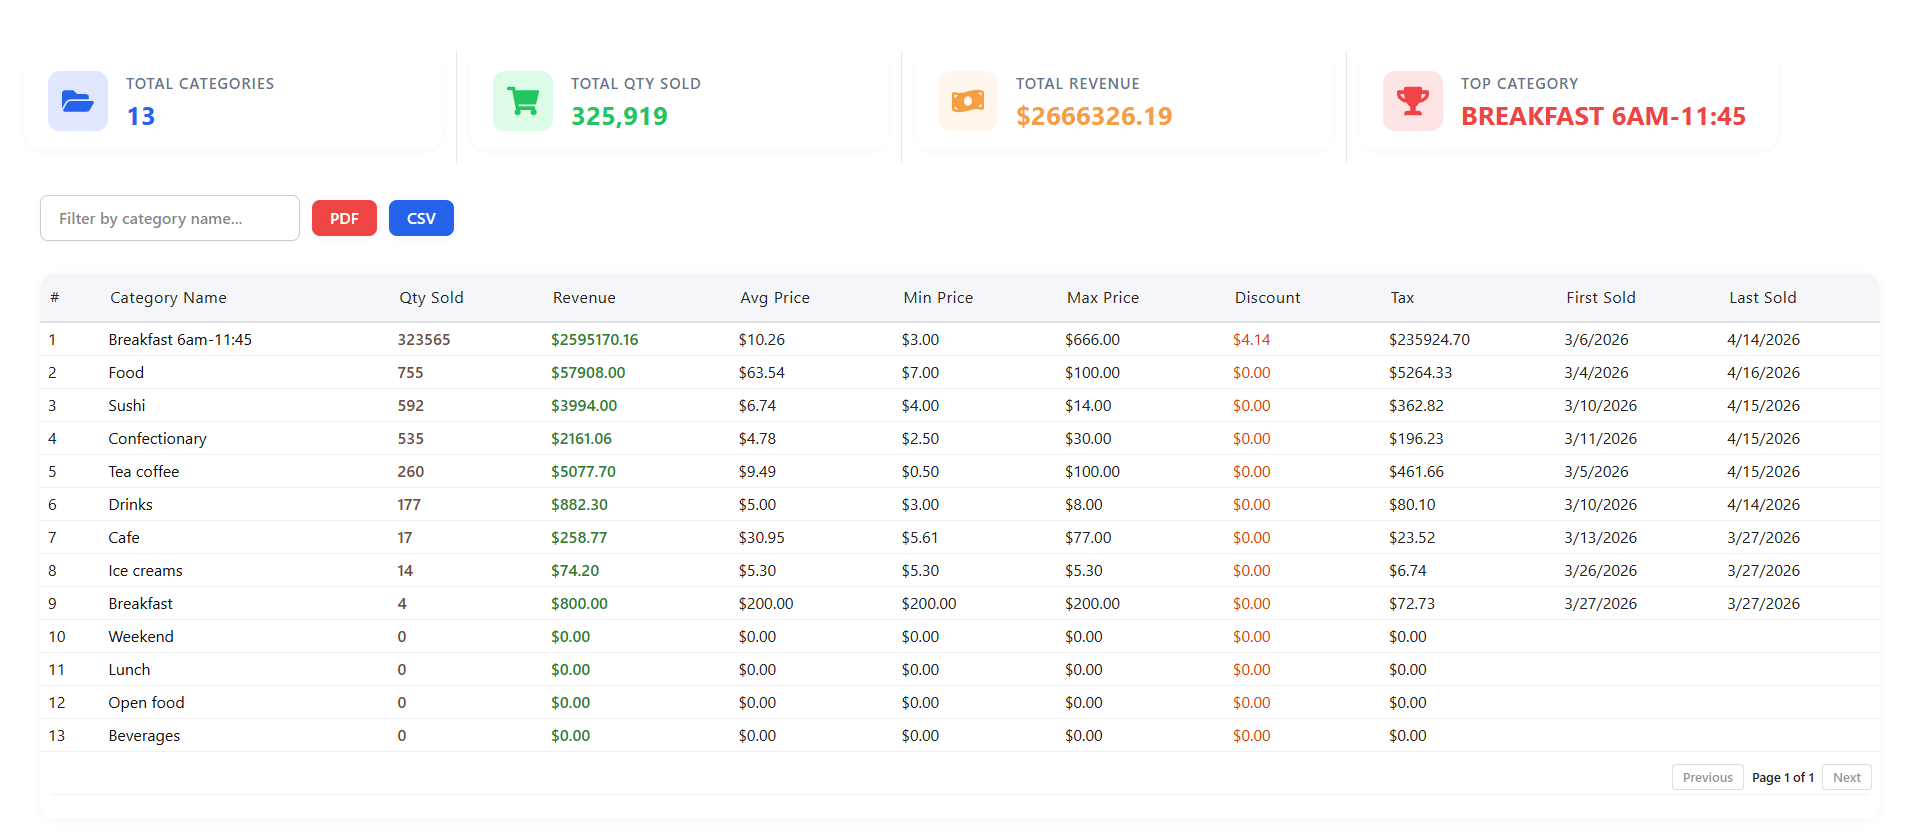
Task: Sort by Last Sold column header
Action: pyautogui.click(x=1763, y=297)
